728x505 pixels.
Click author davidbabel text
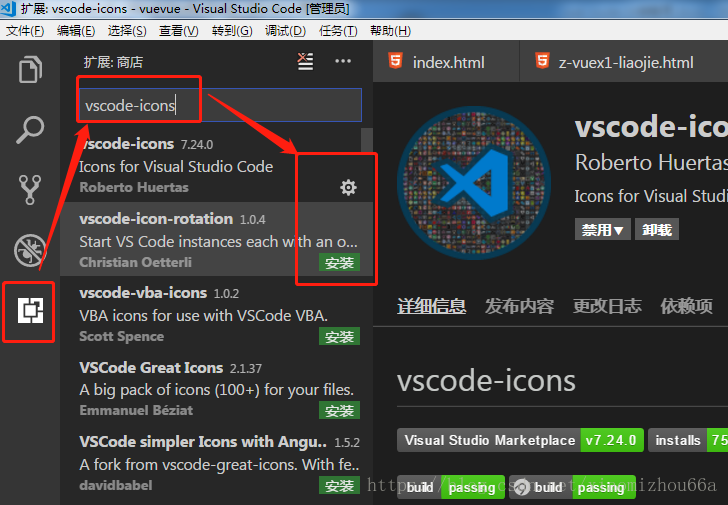(116, 485)
